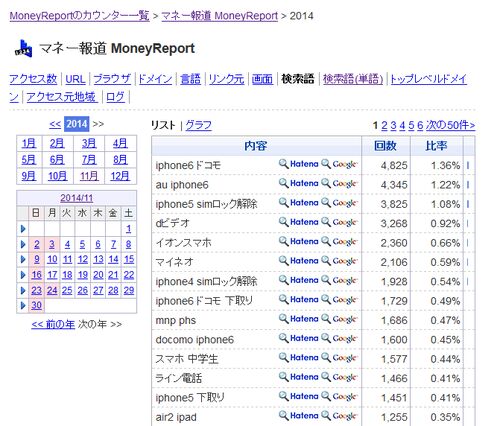Select November 15 in calendar
The height and width of the screenshot is (426, 500).
[129, 259]
